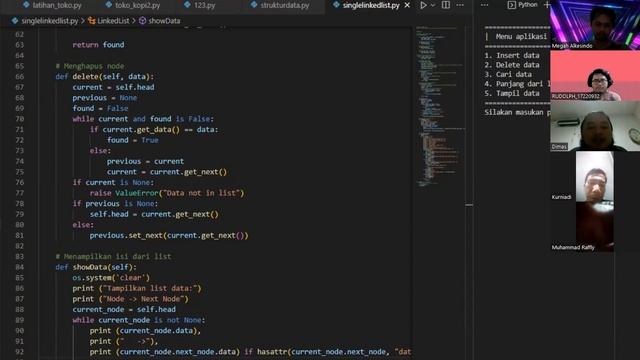Click line number 66 in the gutter
Viewport: 640px width, 360px height.
[x=20, y=76]
